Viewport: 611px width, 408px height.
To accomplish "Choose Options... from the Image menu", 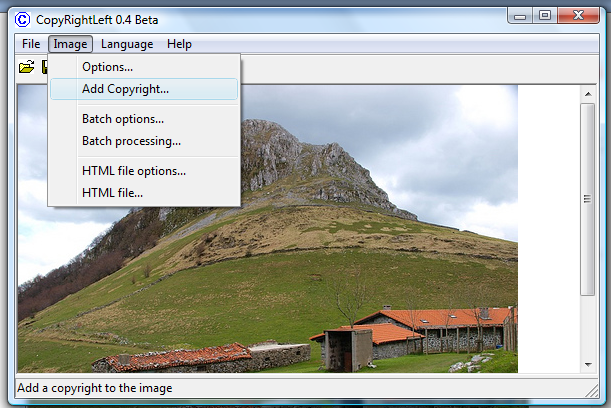I will (x=144, y=67).
